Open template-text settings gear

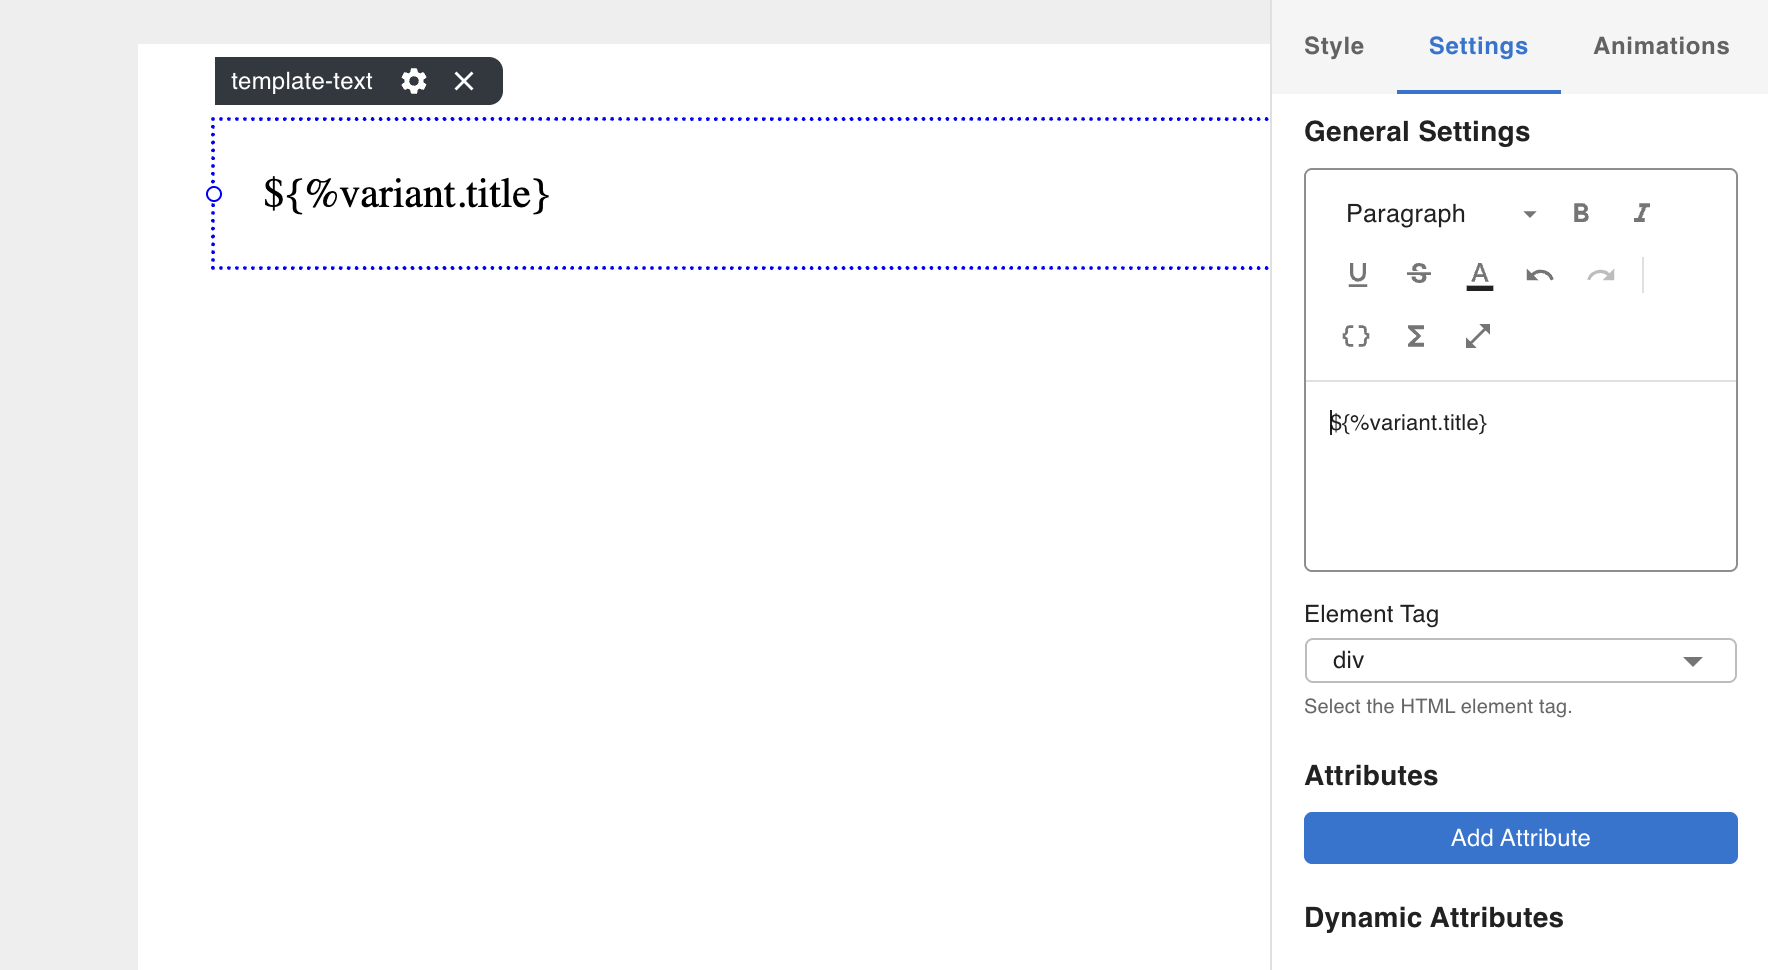(x=414, y=81)
